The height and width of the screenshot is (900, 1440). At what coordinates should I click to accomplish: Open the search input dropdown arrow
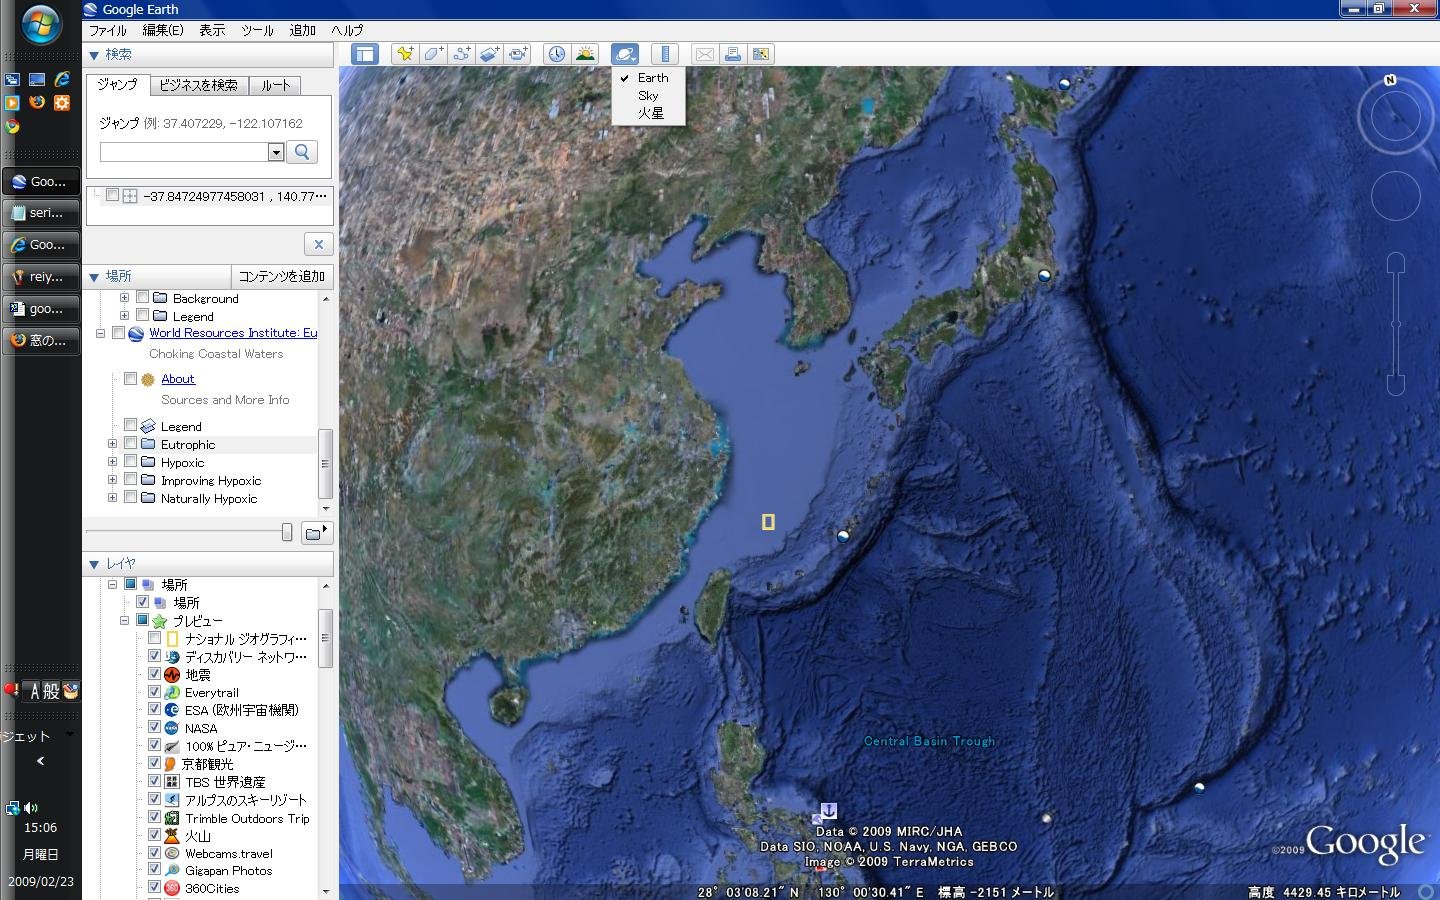pyautogui.click(x=276, y=152)
